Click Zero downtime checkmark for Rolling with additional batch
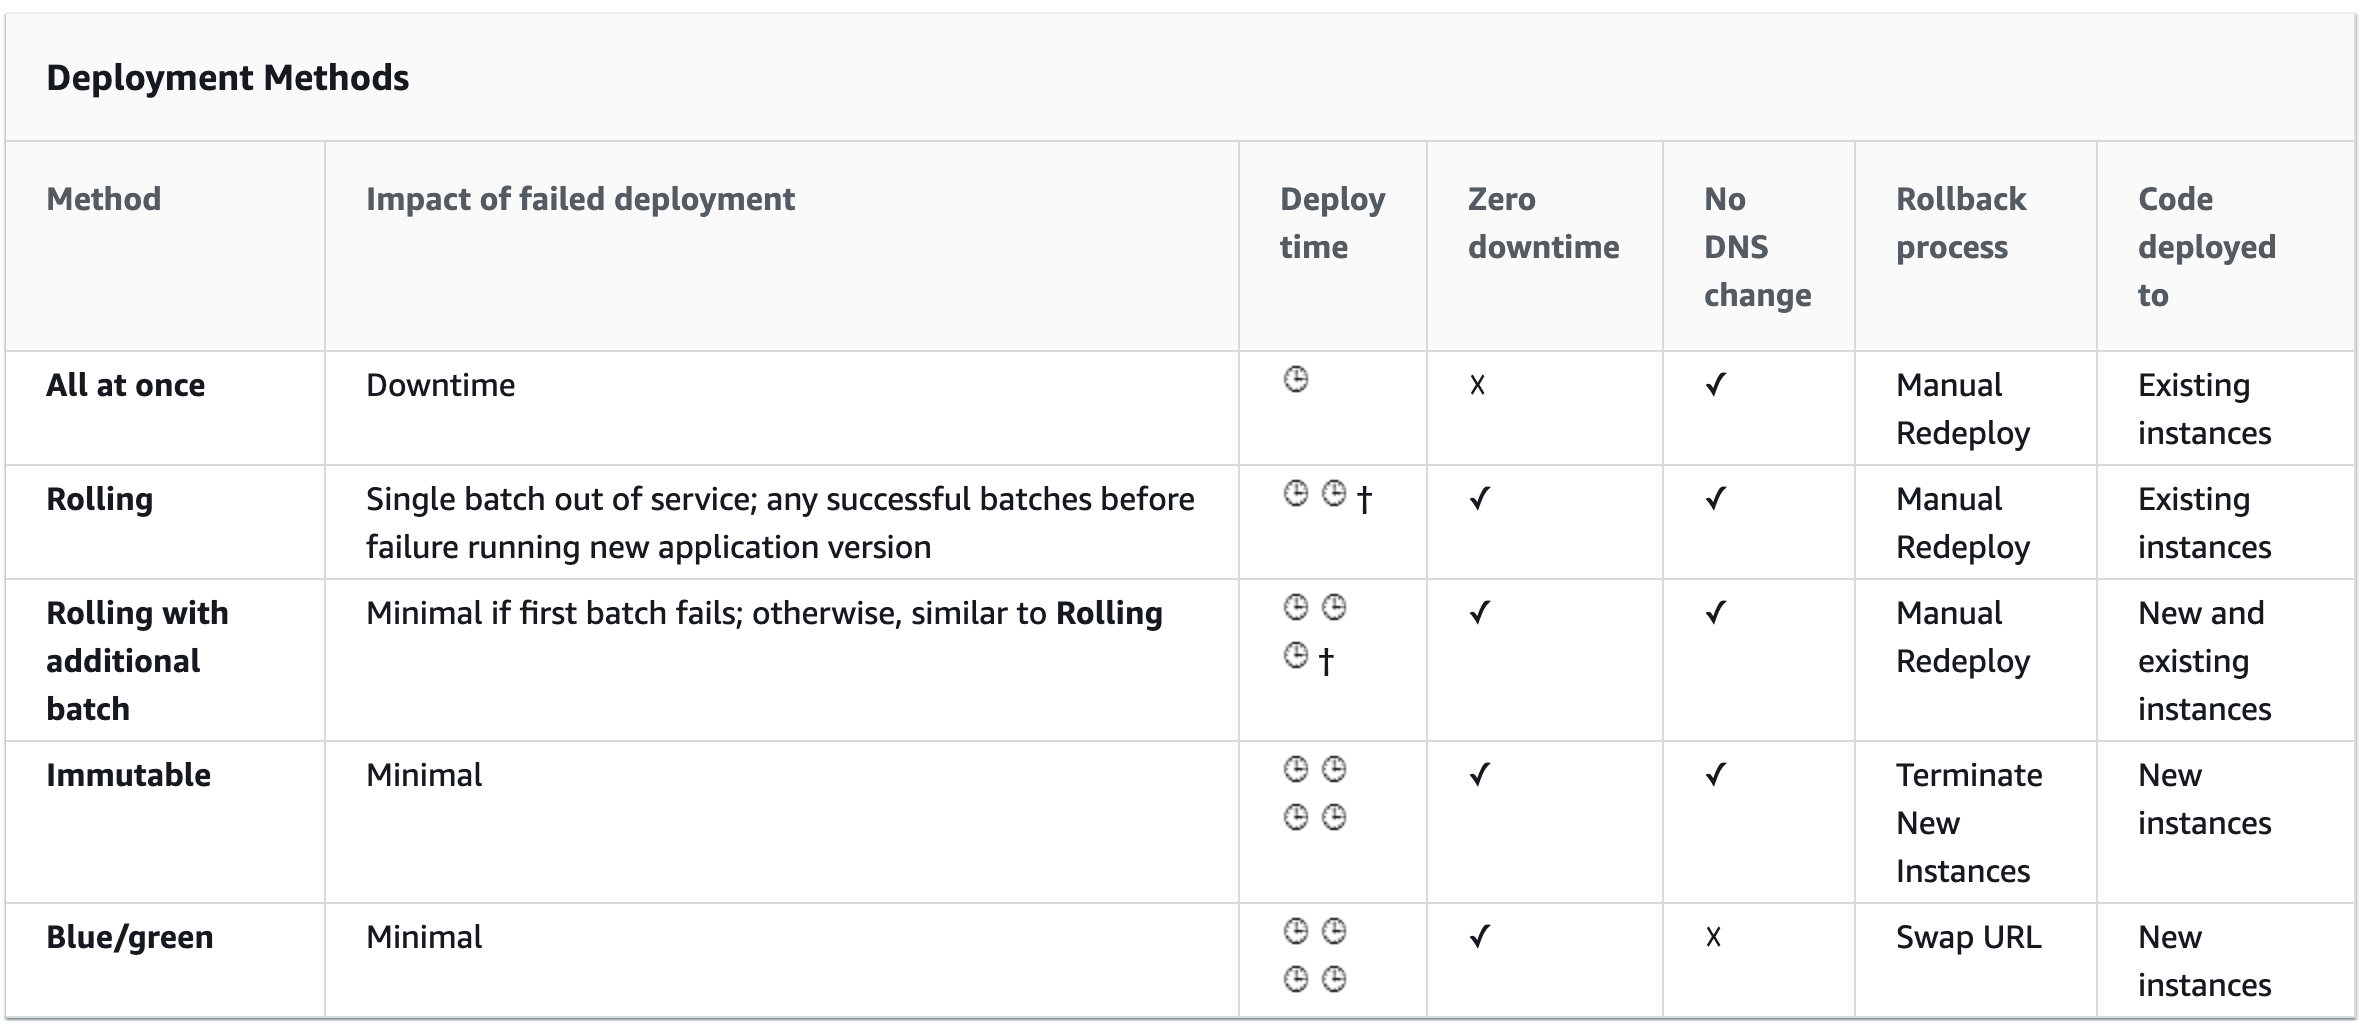2372x1036 pixels. pos(1480,613)
